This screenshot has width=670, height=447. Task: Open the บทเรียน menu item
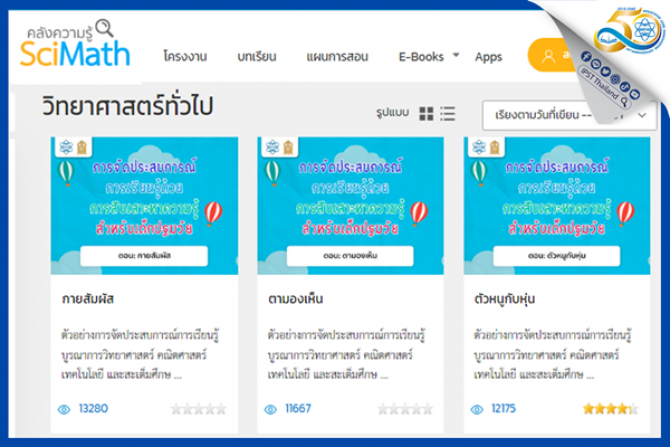coord(257,56)
